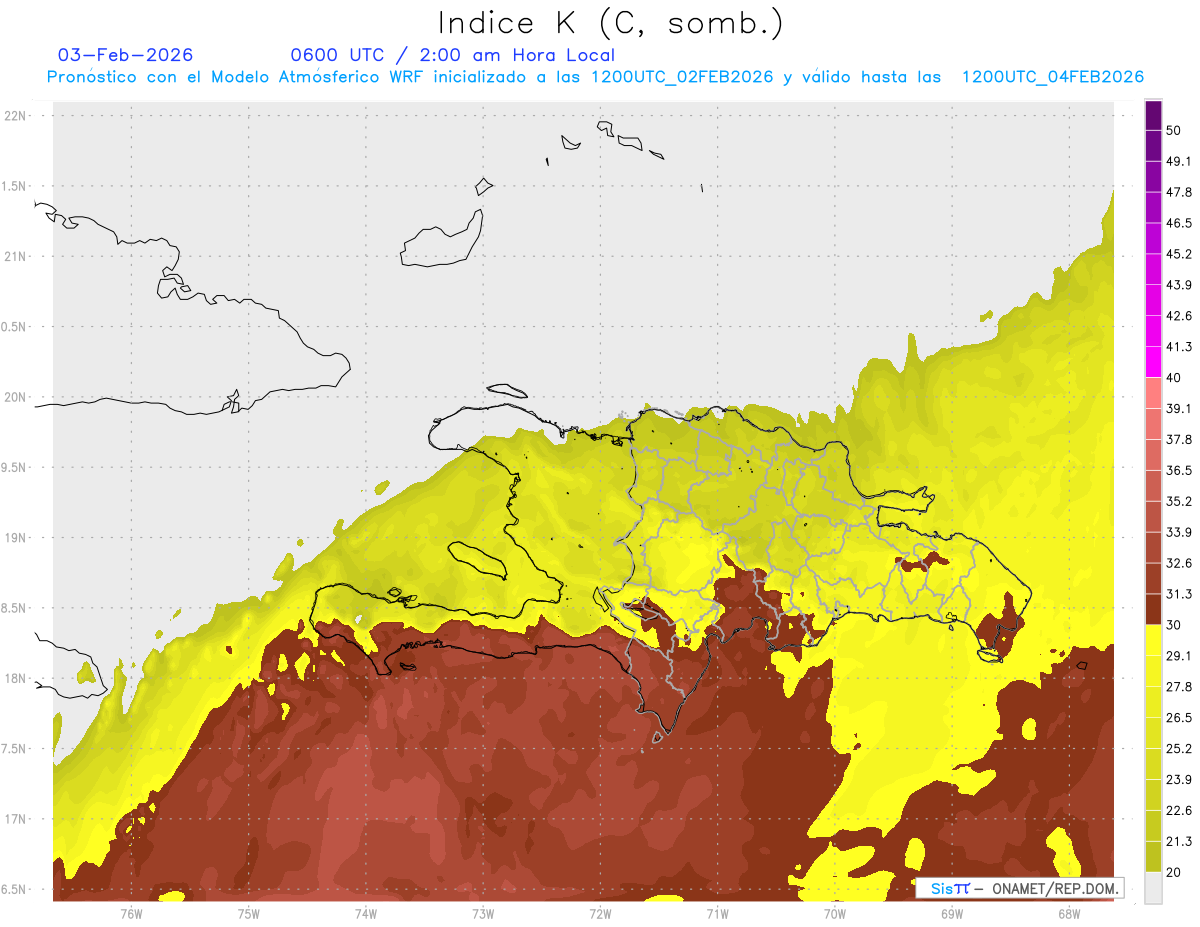Click the '74W' longitude label
The image size is (1200, 927).
tap(366, 913)
